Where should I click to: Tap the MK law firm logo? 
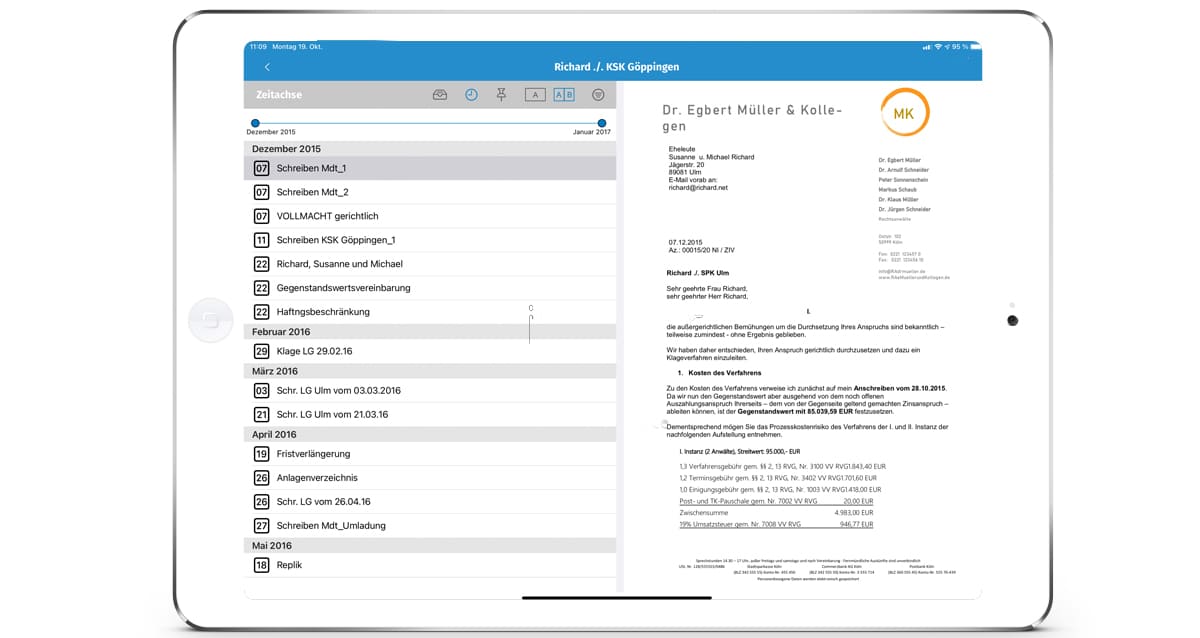[x=904, y=112]
